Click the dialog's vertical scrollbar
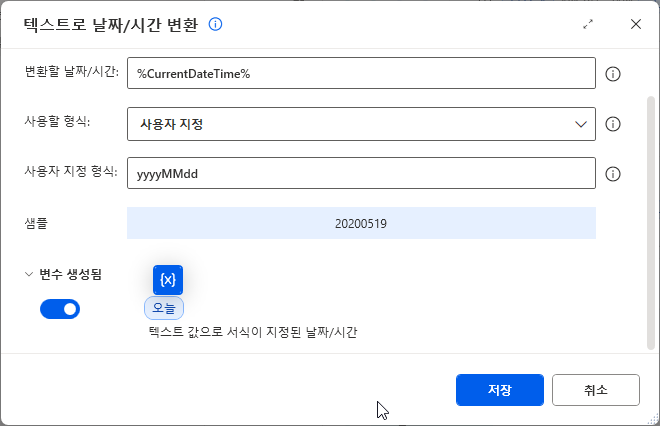 pos(651,223)
